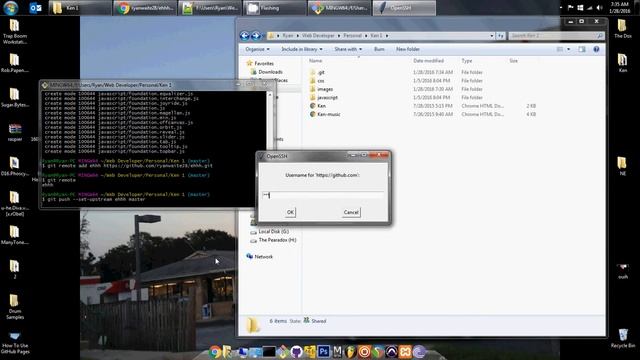Open XAMPP from the dock
This screenshot has height=360, width=640.
[x=405, y=351]
